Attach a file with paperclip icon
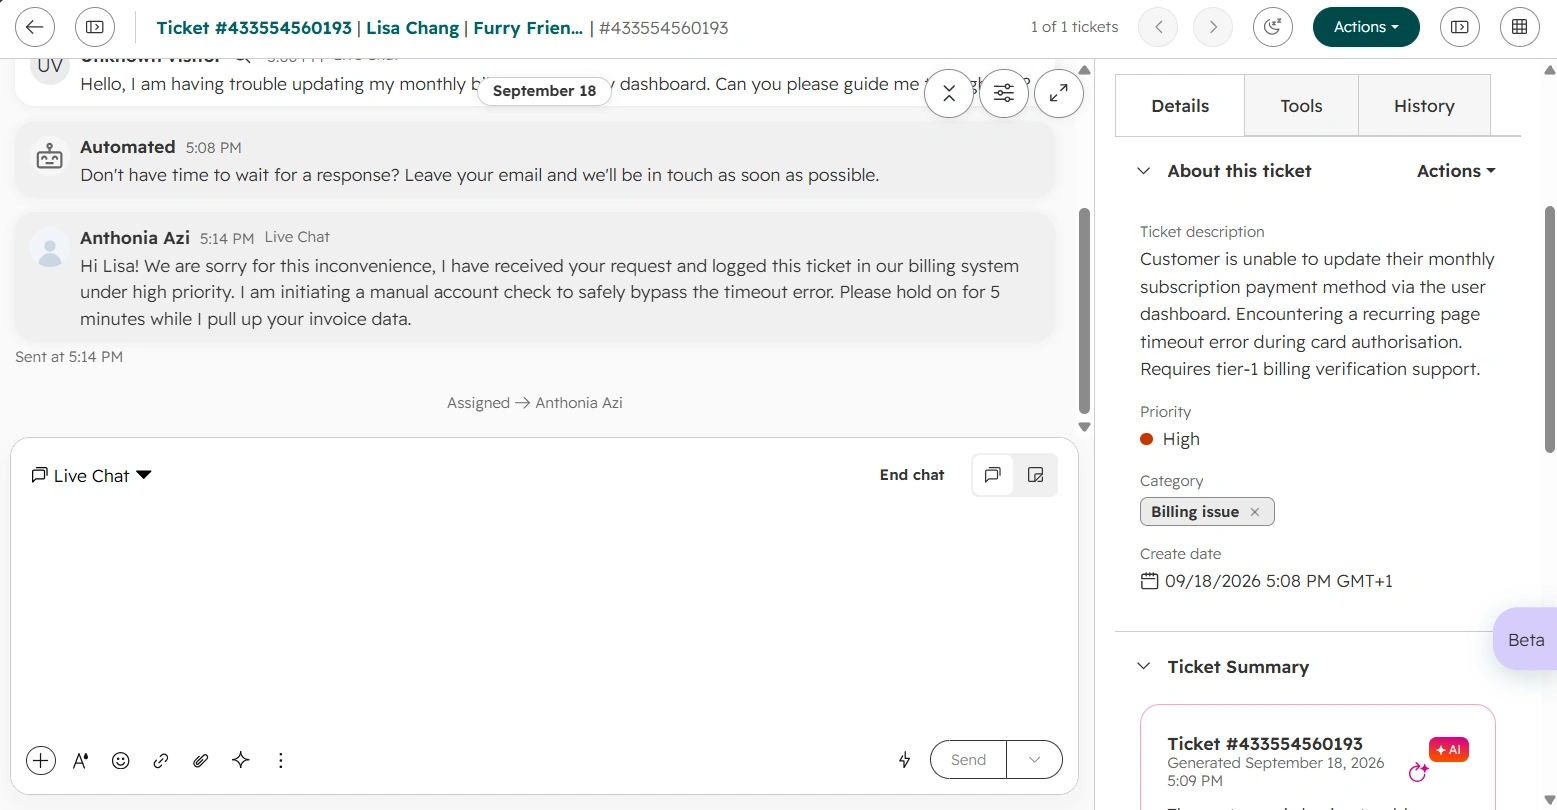This screenshot has width=1557, height=810. pyautogui.click(x=201, y=760)
